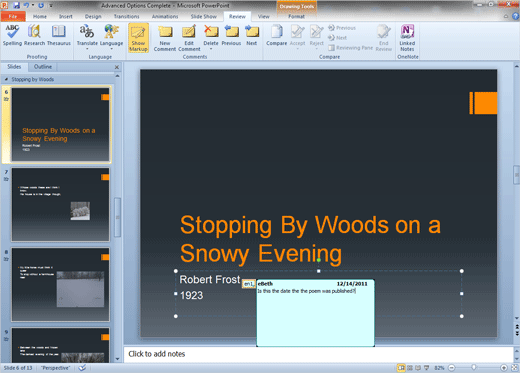This screenshot has width=520, height=373.
Task: Select the Slides pane tab
Action: [14, 67]
